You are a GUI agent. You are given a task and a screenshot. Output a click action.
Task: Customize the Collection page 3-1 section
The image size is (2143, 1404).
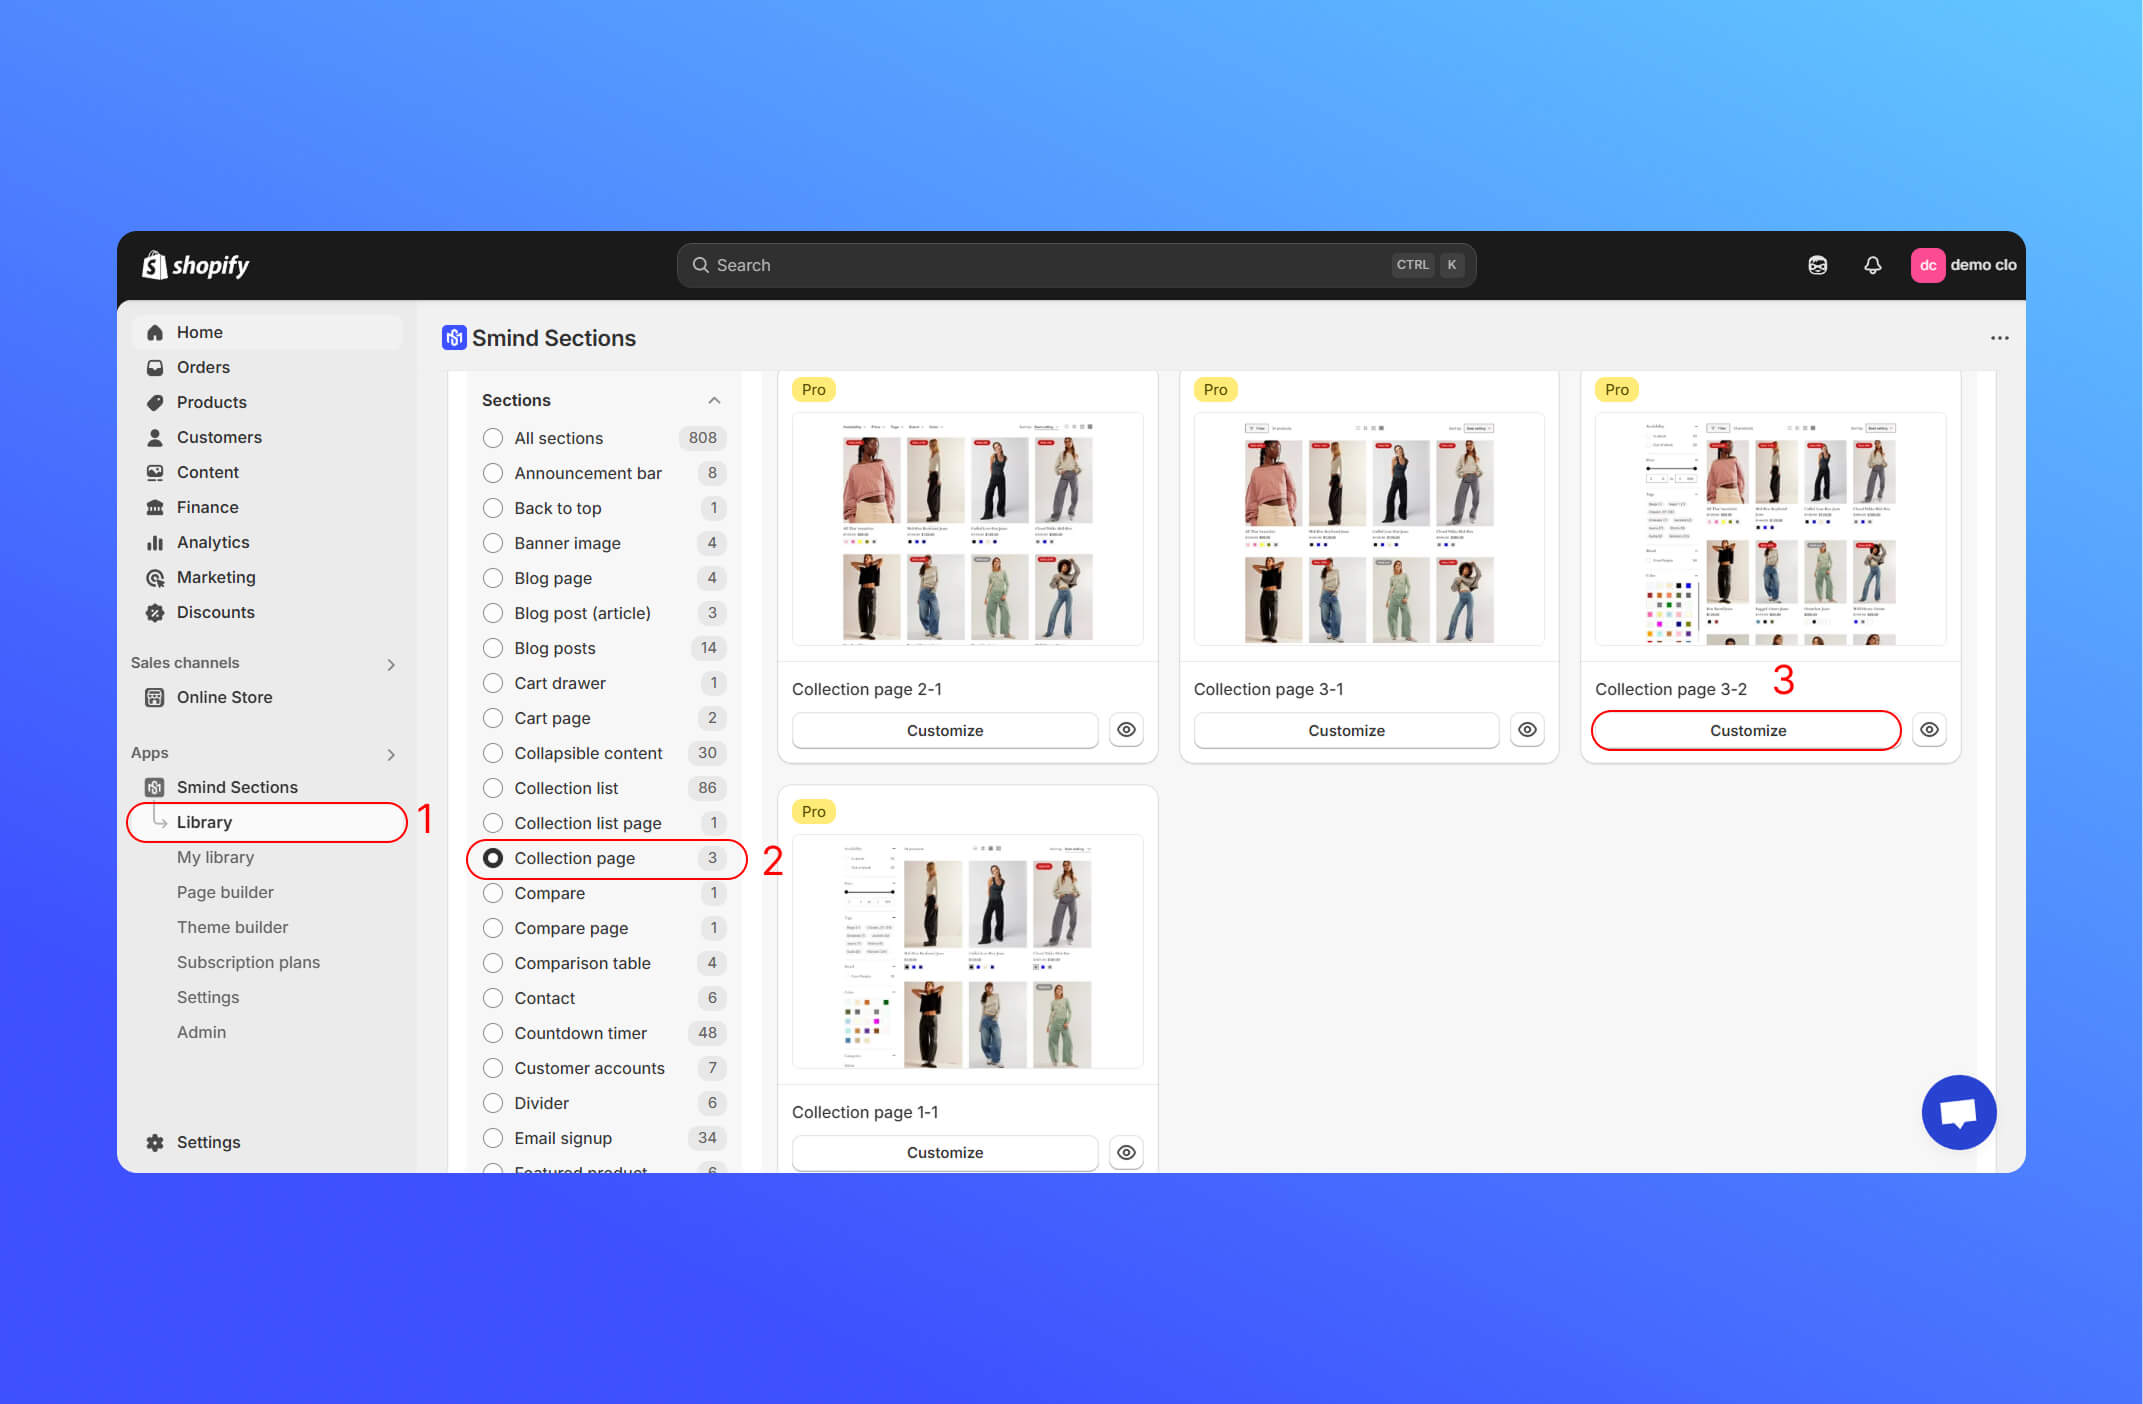click(x=1345, y=730)
